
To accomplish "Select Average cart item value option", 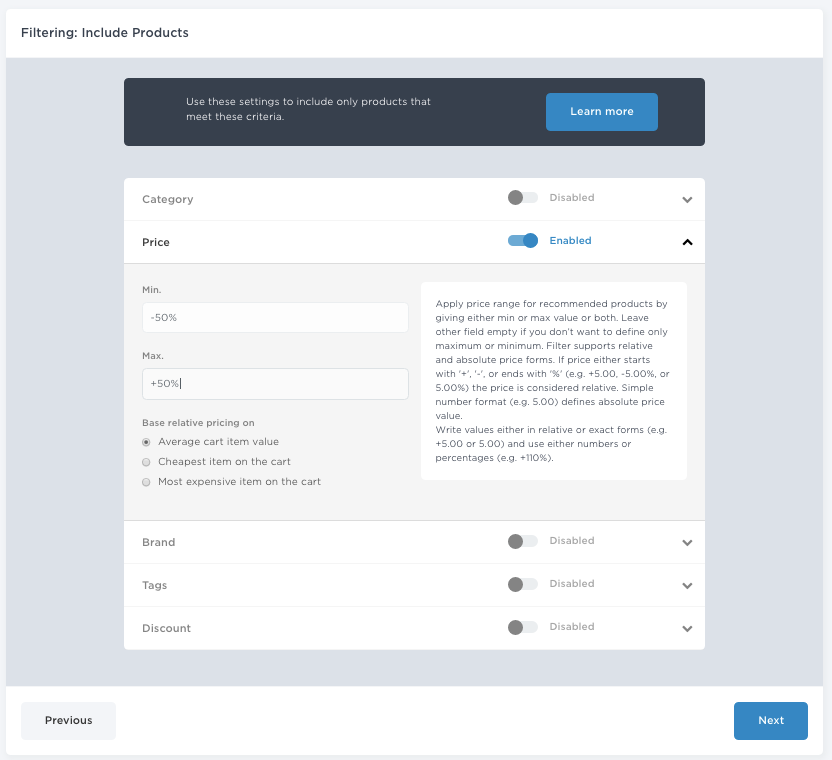I will 146,442.
